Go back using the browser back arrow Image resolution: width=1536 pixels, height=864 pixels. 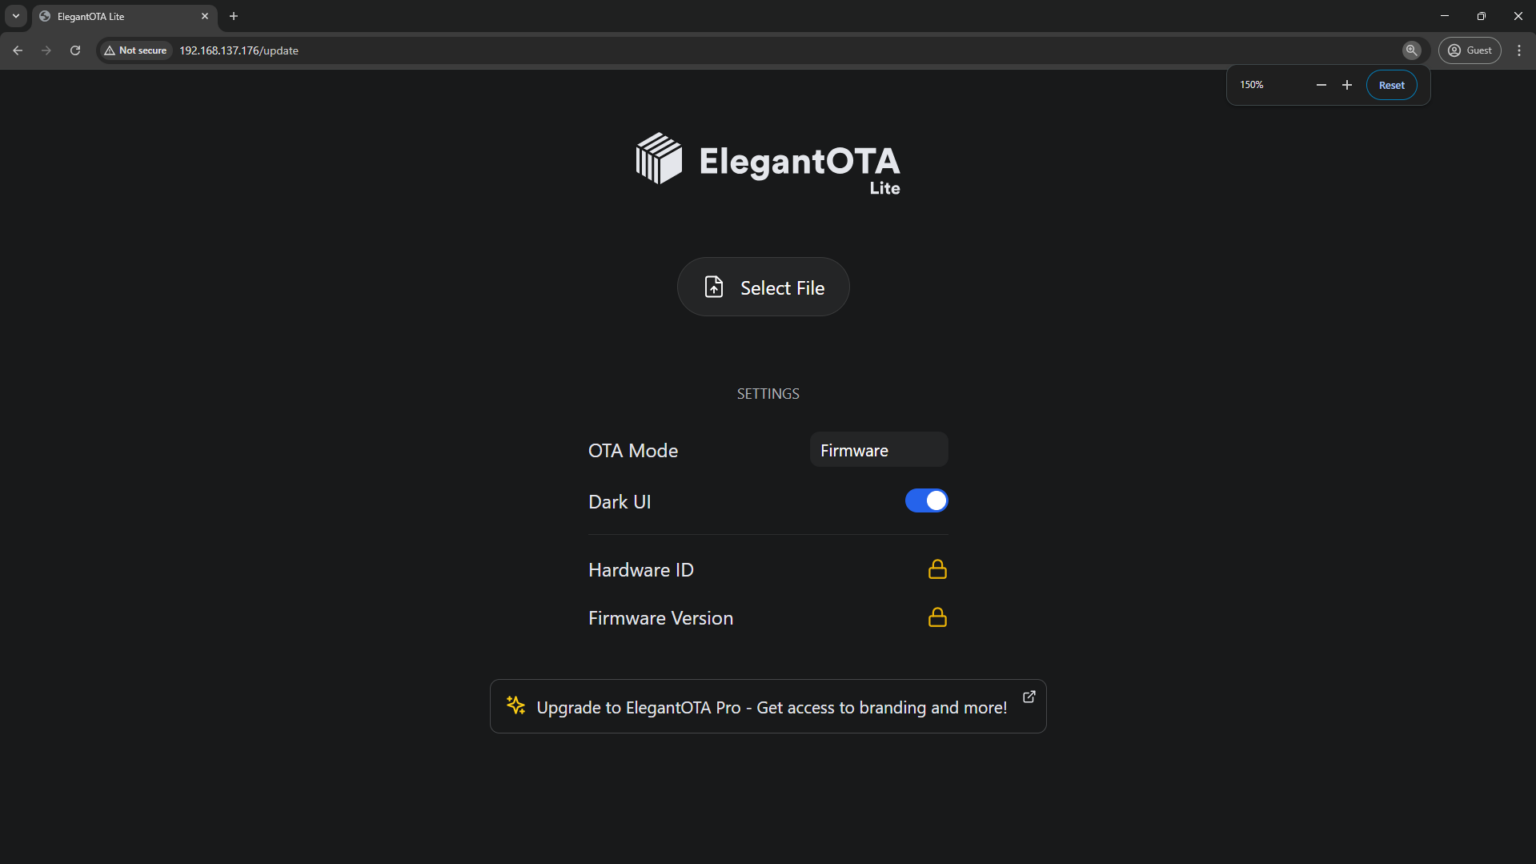[18, 50]
